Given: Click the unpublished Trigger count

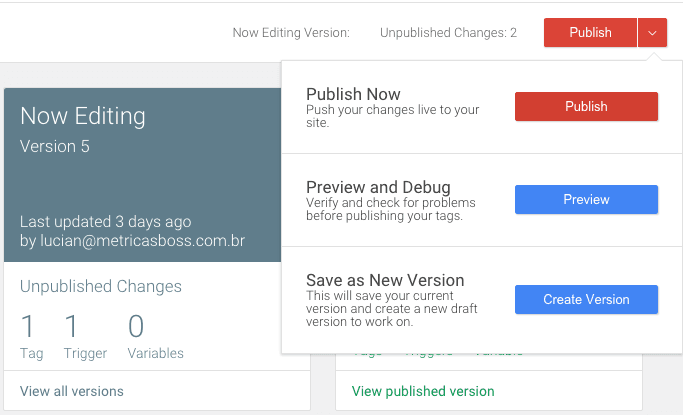Looking at the screenshot, I should [x=72, y=327].
